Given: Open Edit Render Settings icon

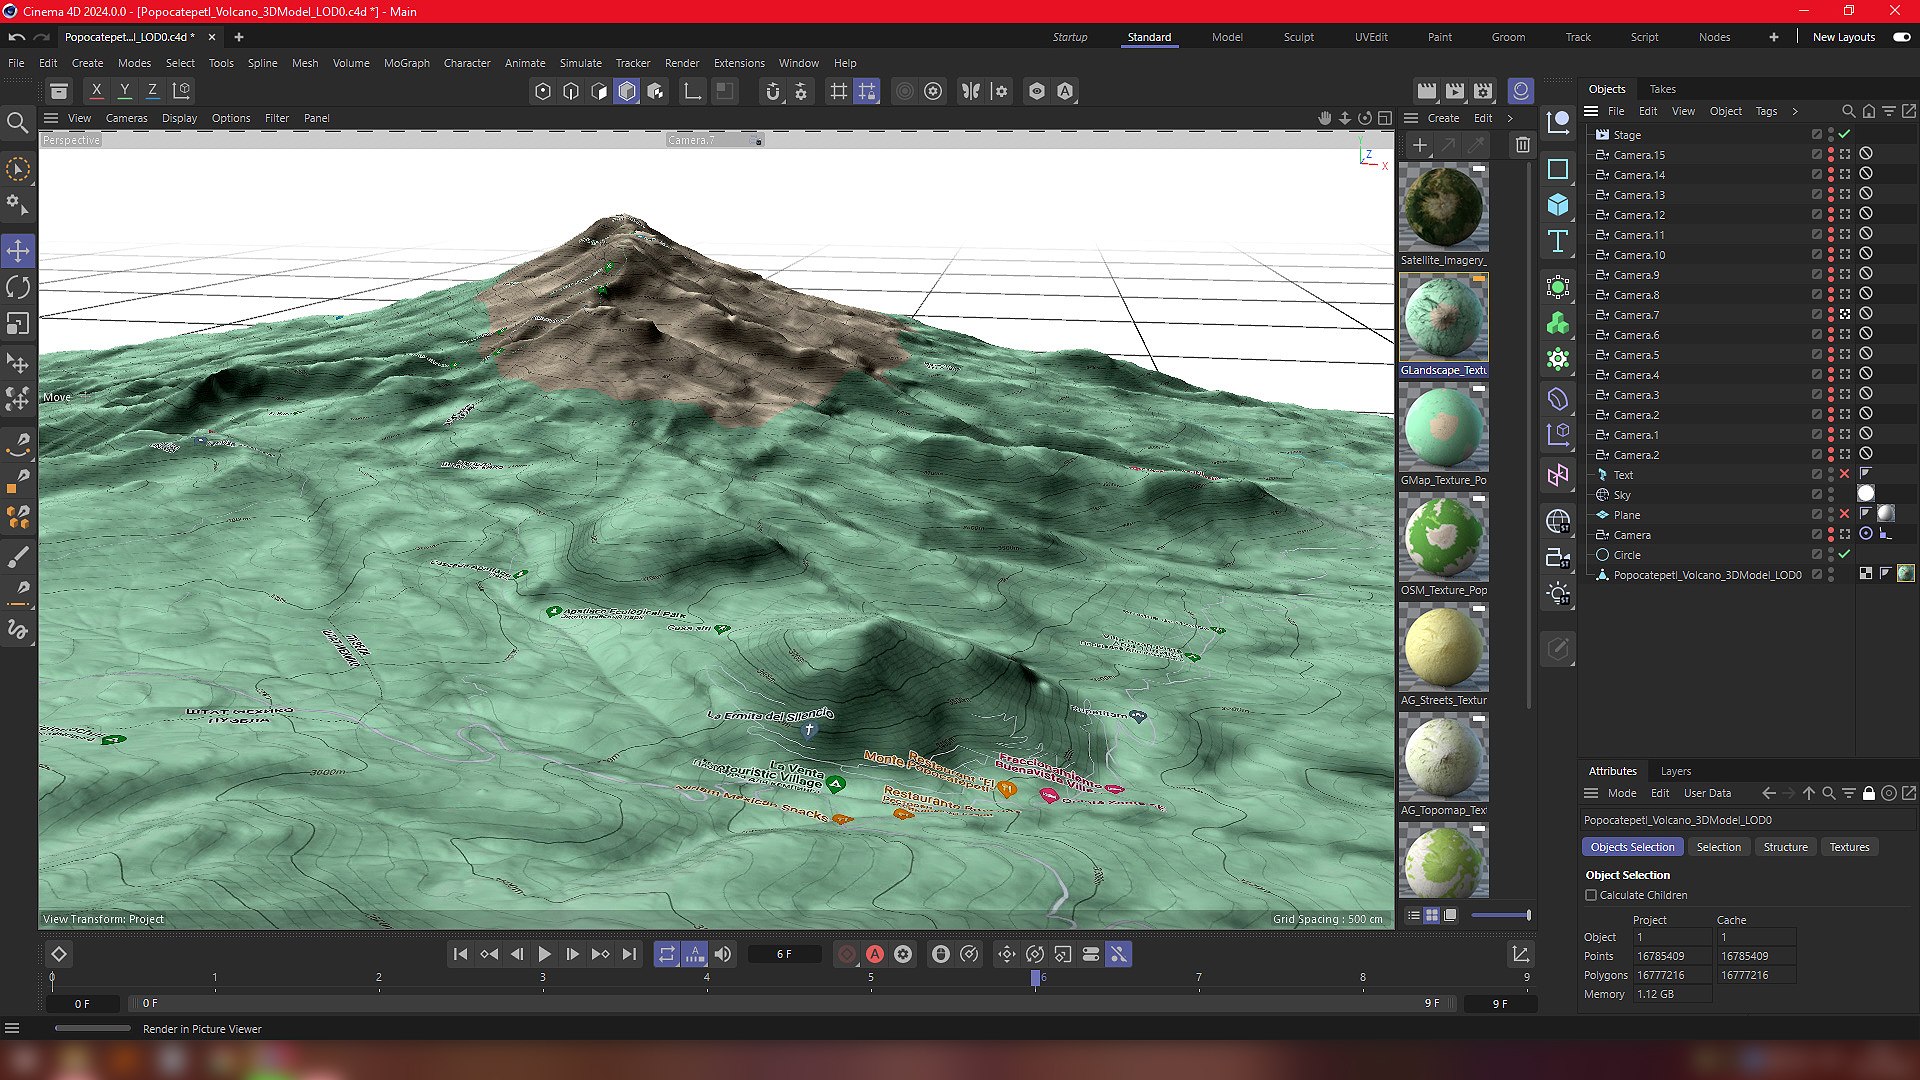Looking at the screenshot, I should coord(1483,91).
